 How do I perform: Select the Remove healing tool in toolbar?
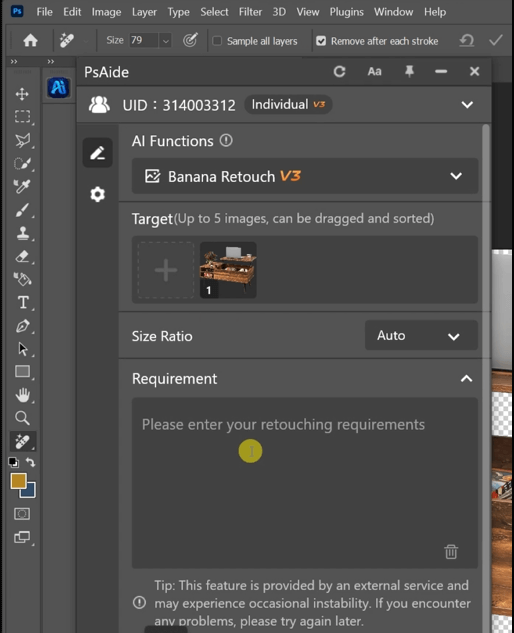tap(22, 441)
